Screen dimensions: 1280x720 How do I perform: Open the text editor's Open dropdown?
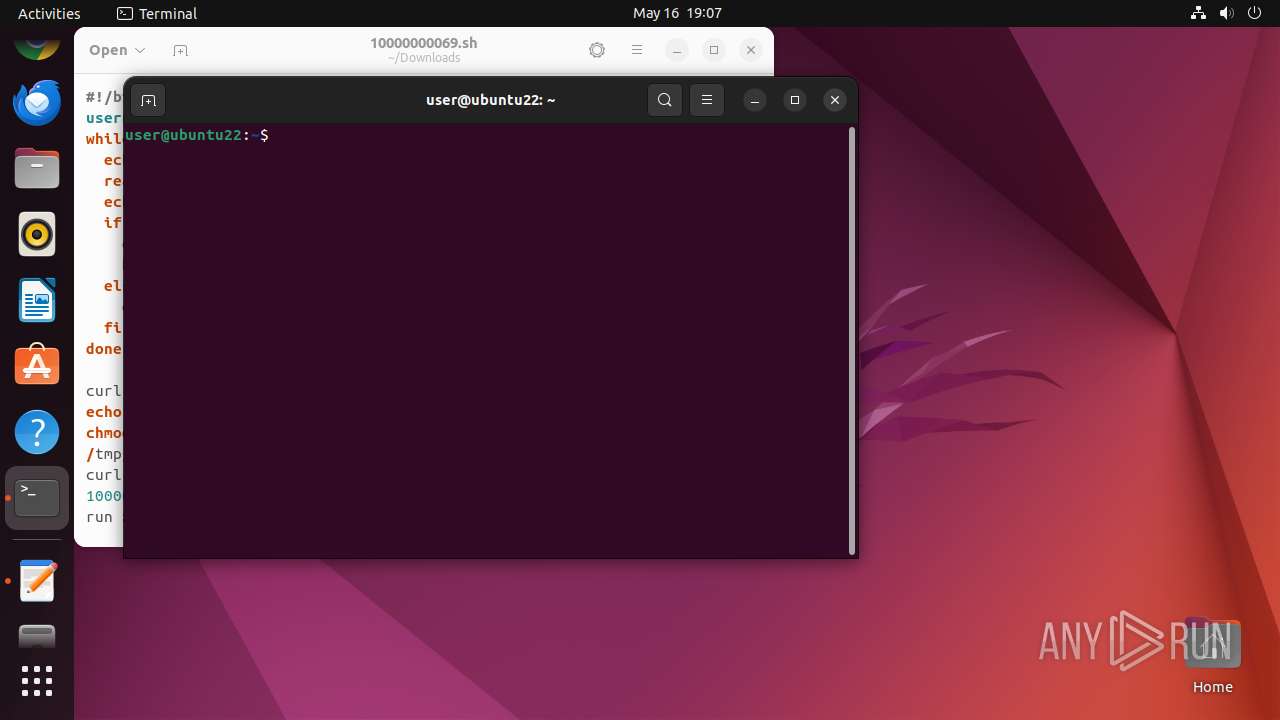click(117, 50)
